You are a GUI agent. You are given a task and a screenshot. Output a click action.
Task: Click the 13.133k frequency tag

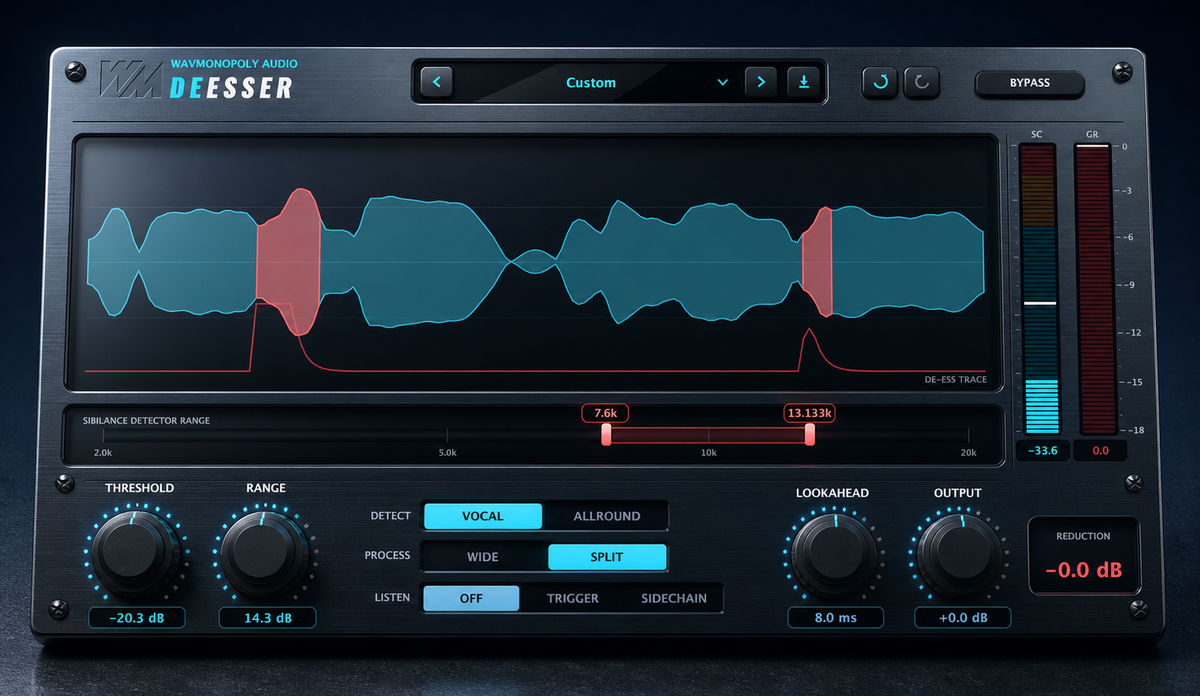810,412
